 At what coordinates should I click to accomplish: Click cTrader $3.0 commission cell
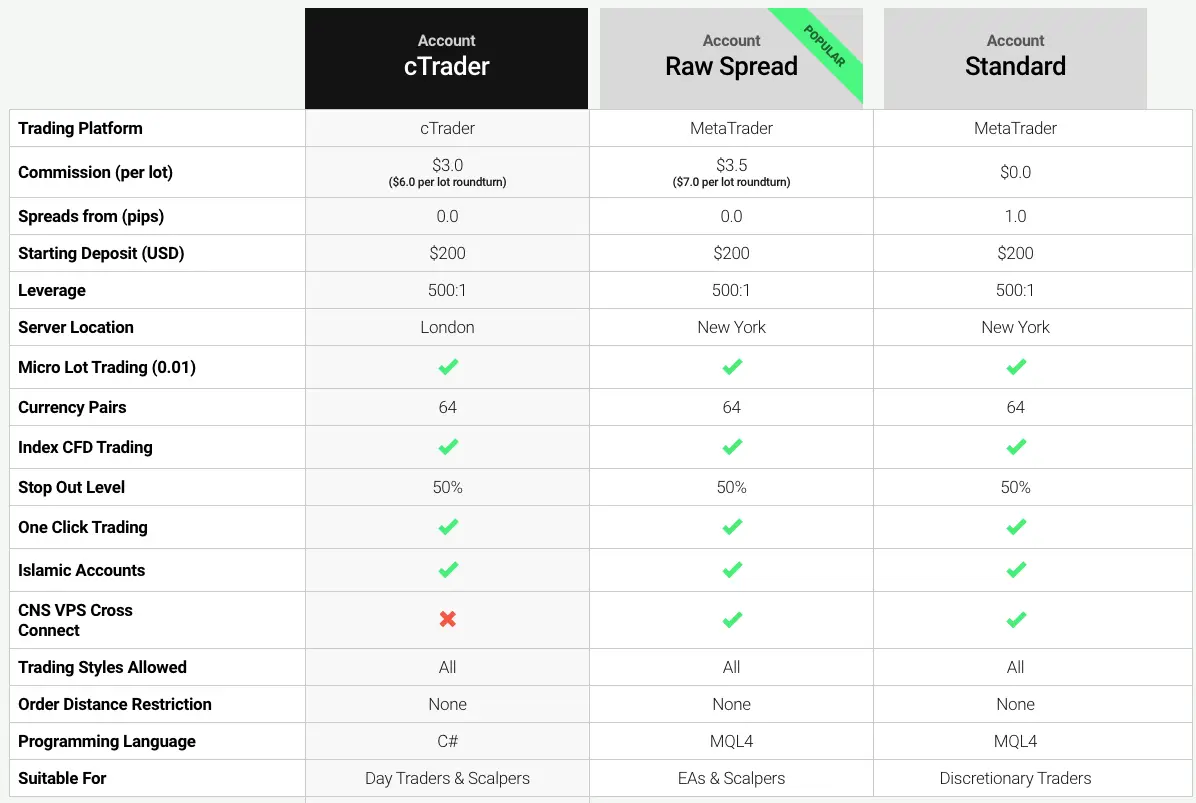(x=447, y=172)
